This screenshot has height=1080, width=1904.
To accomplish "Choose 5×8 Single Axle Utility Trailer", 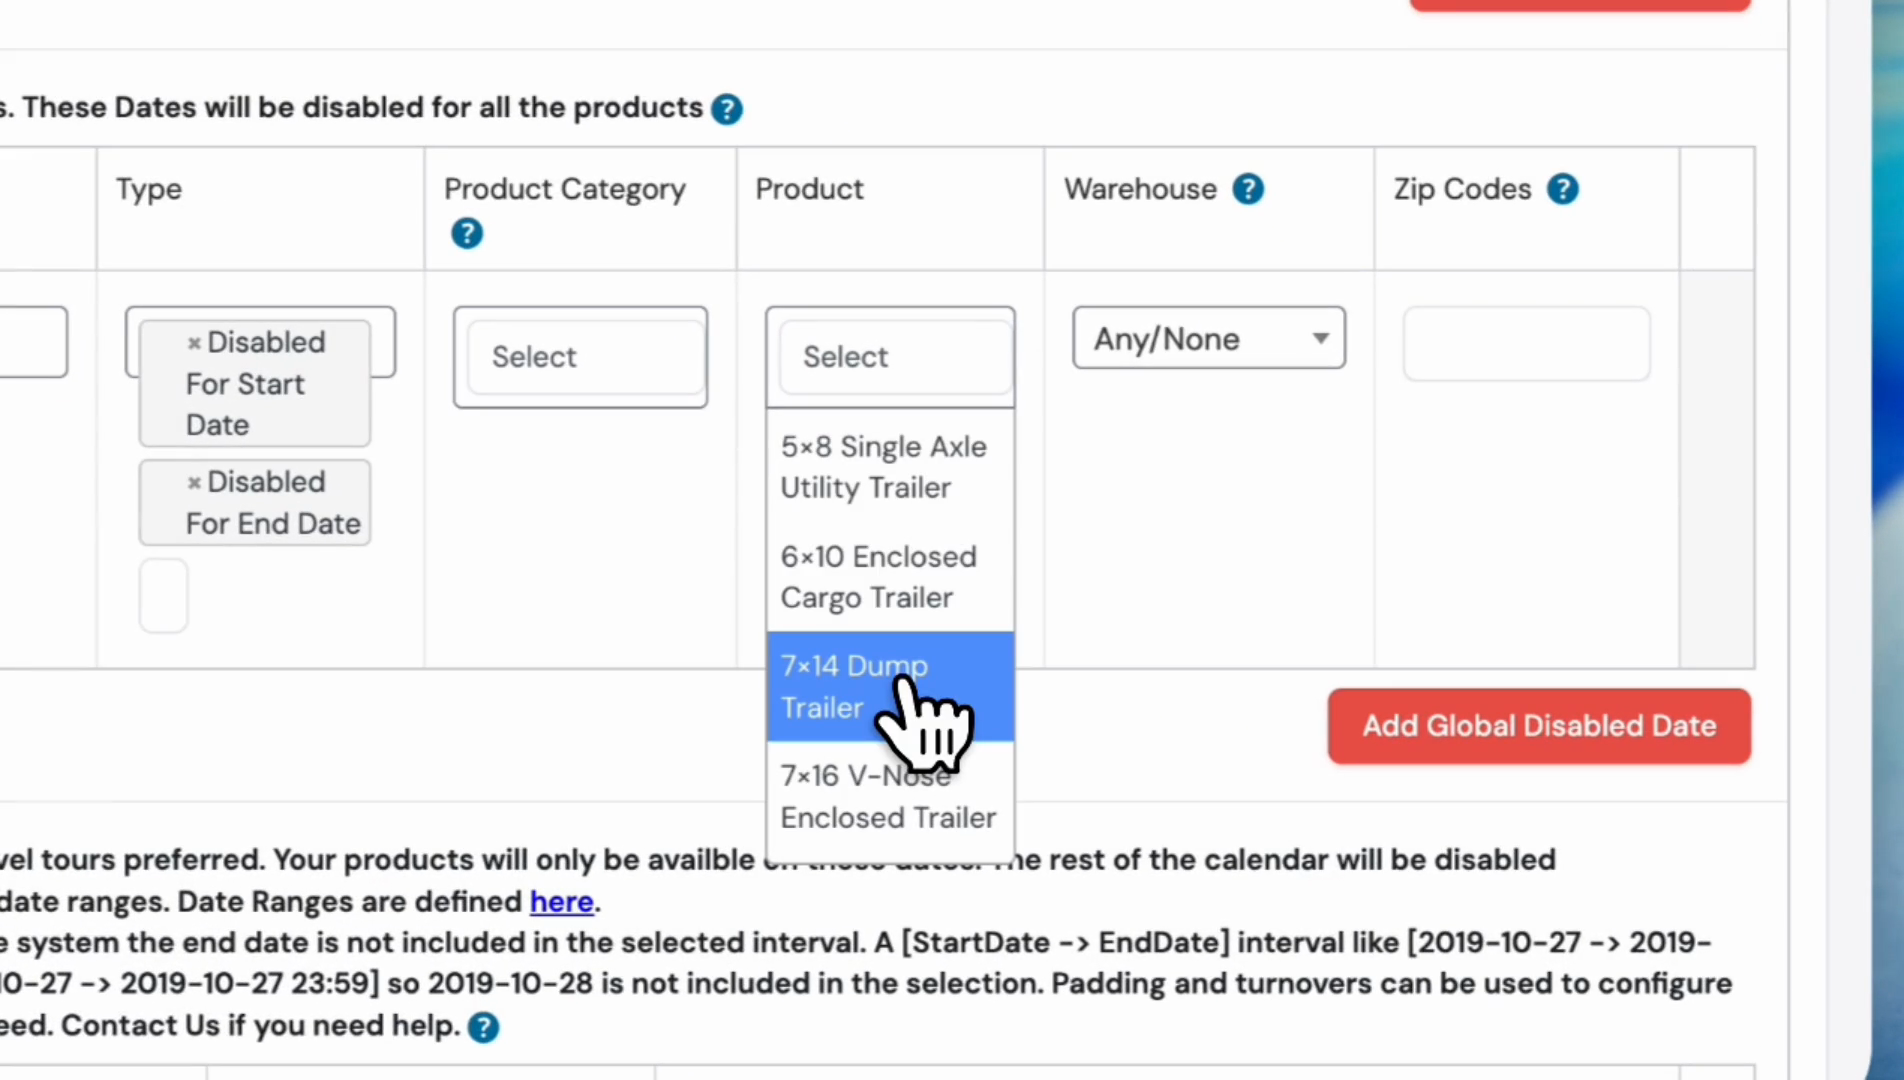I will (x=884, y=467).
